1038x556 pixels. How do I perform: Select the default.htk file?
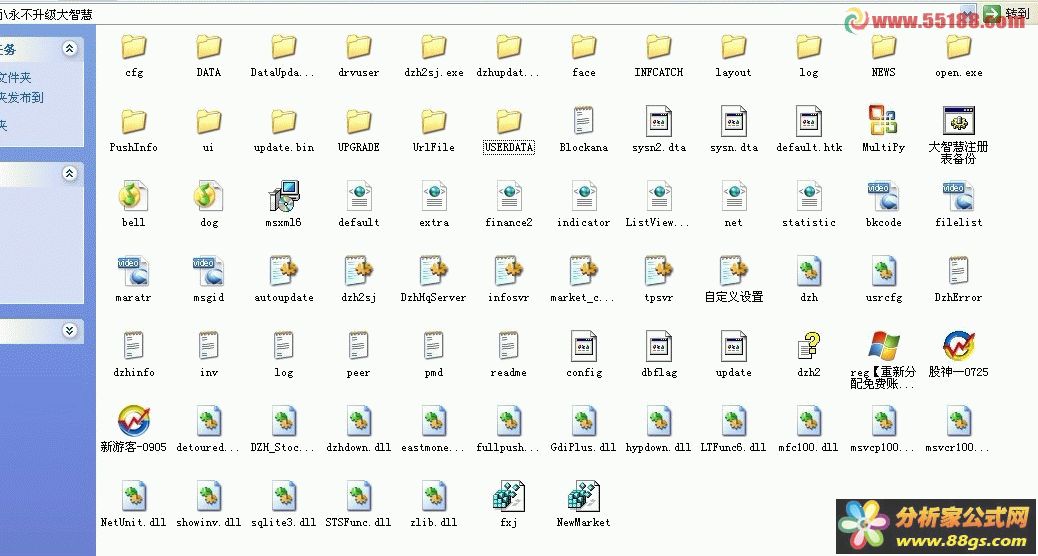(x=809, y=131)
